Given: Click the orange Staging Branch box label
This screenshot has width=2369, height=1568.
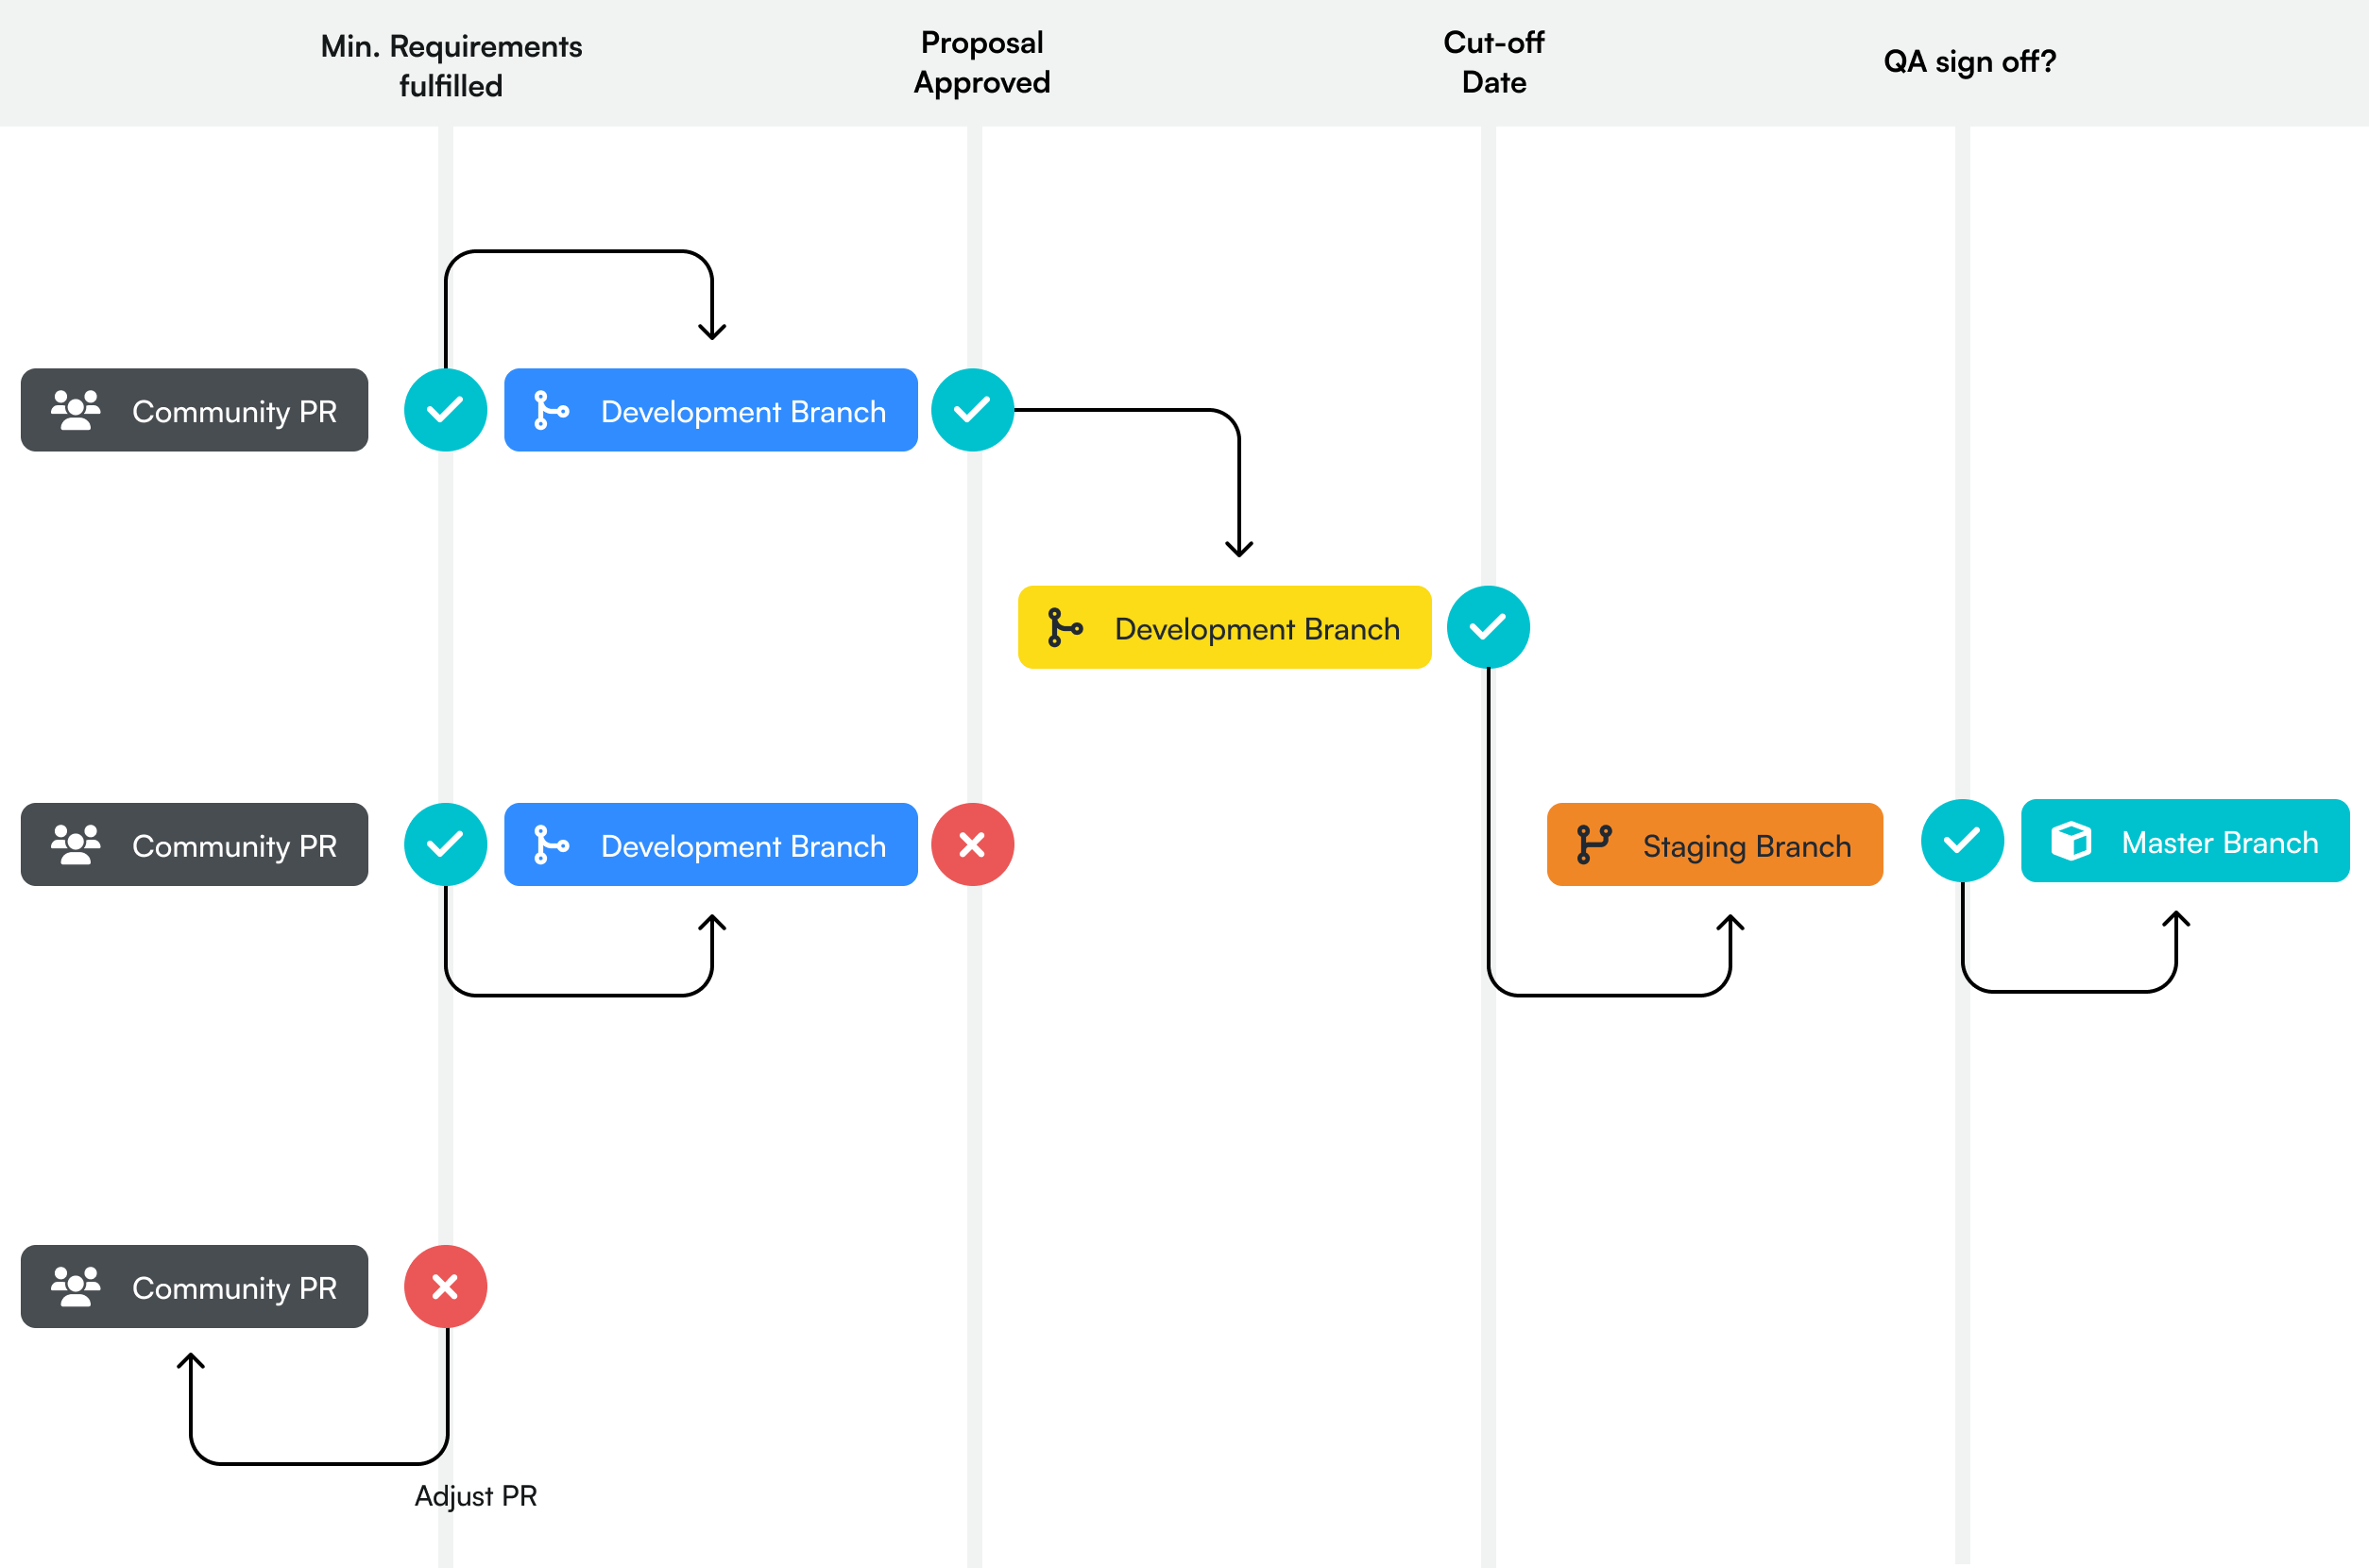Looking at the screenshot, I should point(1746,847).
